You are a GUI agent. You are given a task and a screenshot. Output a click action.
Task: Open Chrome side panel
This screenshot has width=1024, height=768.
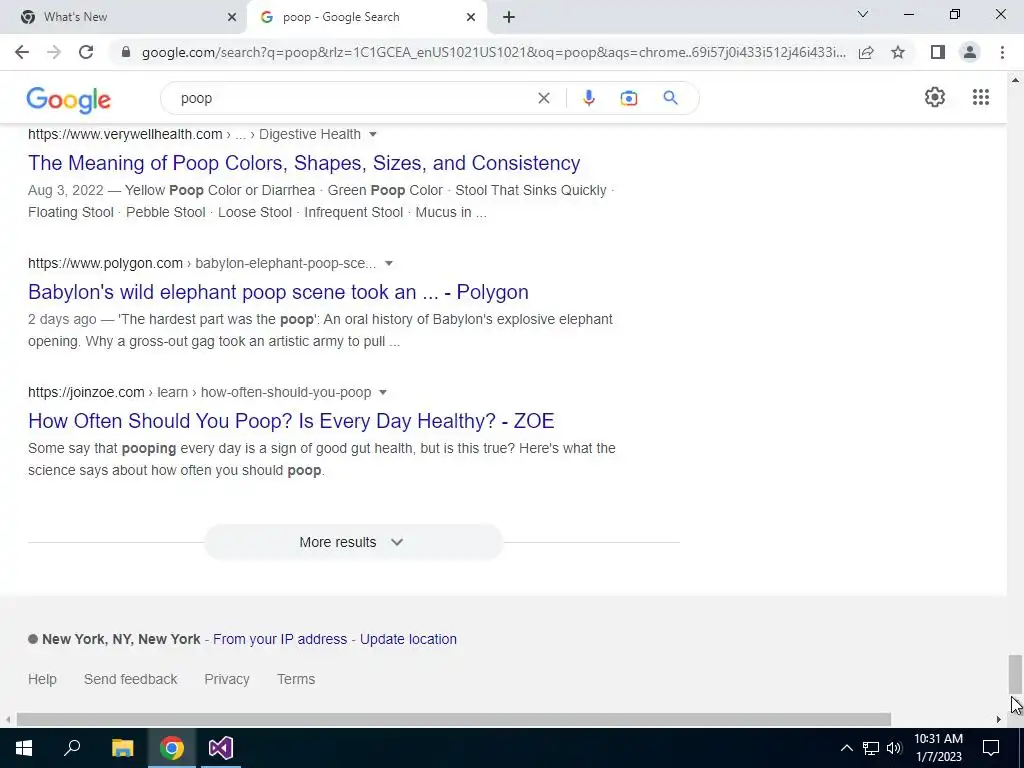[x=938, y=52]
